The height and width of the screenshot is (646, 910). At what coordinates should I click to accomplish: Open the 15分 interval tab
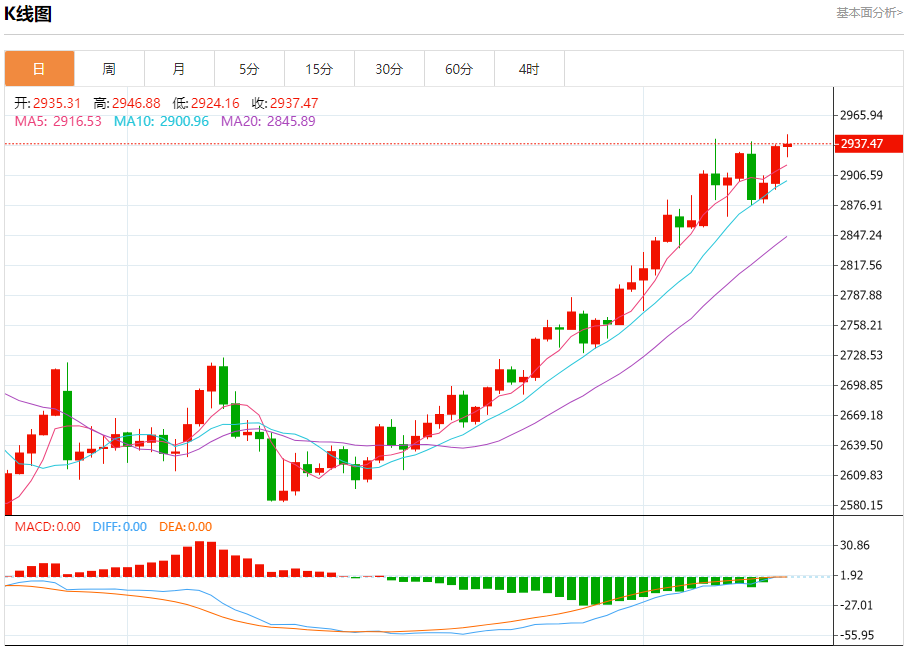pos(319,68)
